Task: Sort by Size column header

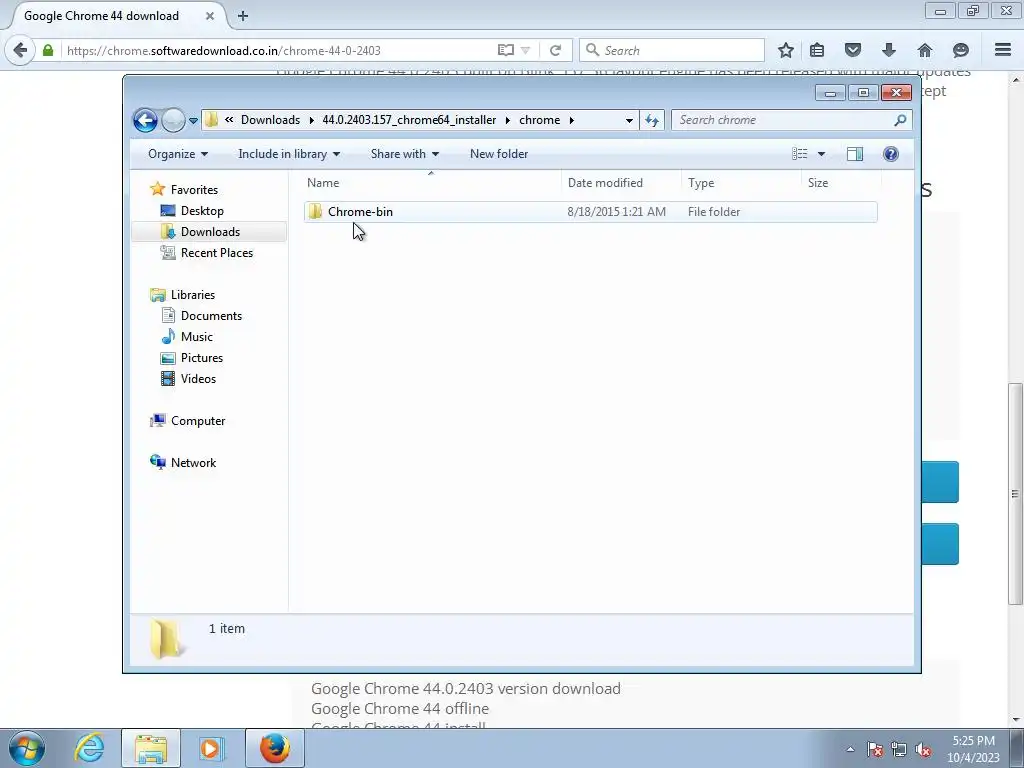Action: (x=841, y=183)
